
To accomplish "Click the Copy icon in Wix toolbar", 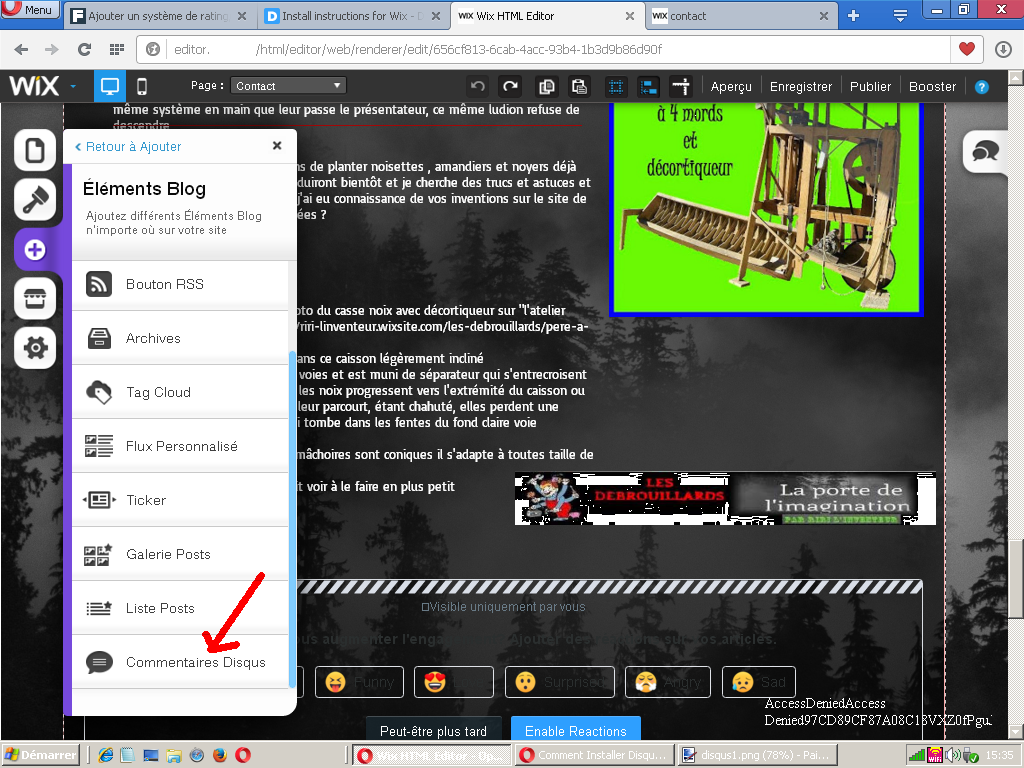I will click(546, 86).
